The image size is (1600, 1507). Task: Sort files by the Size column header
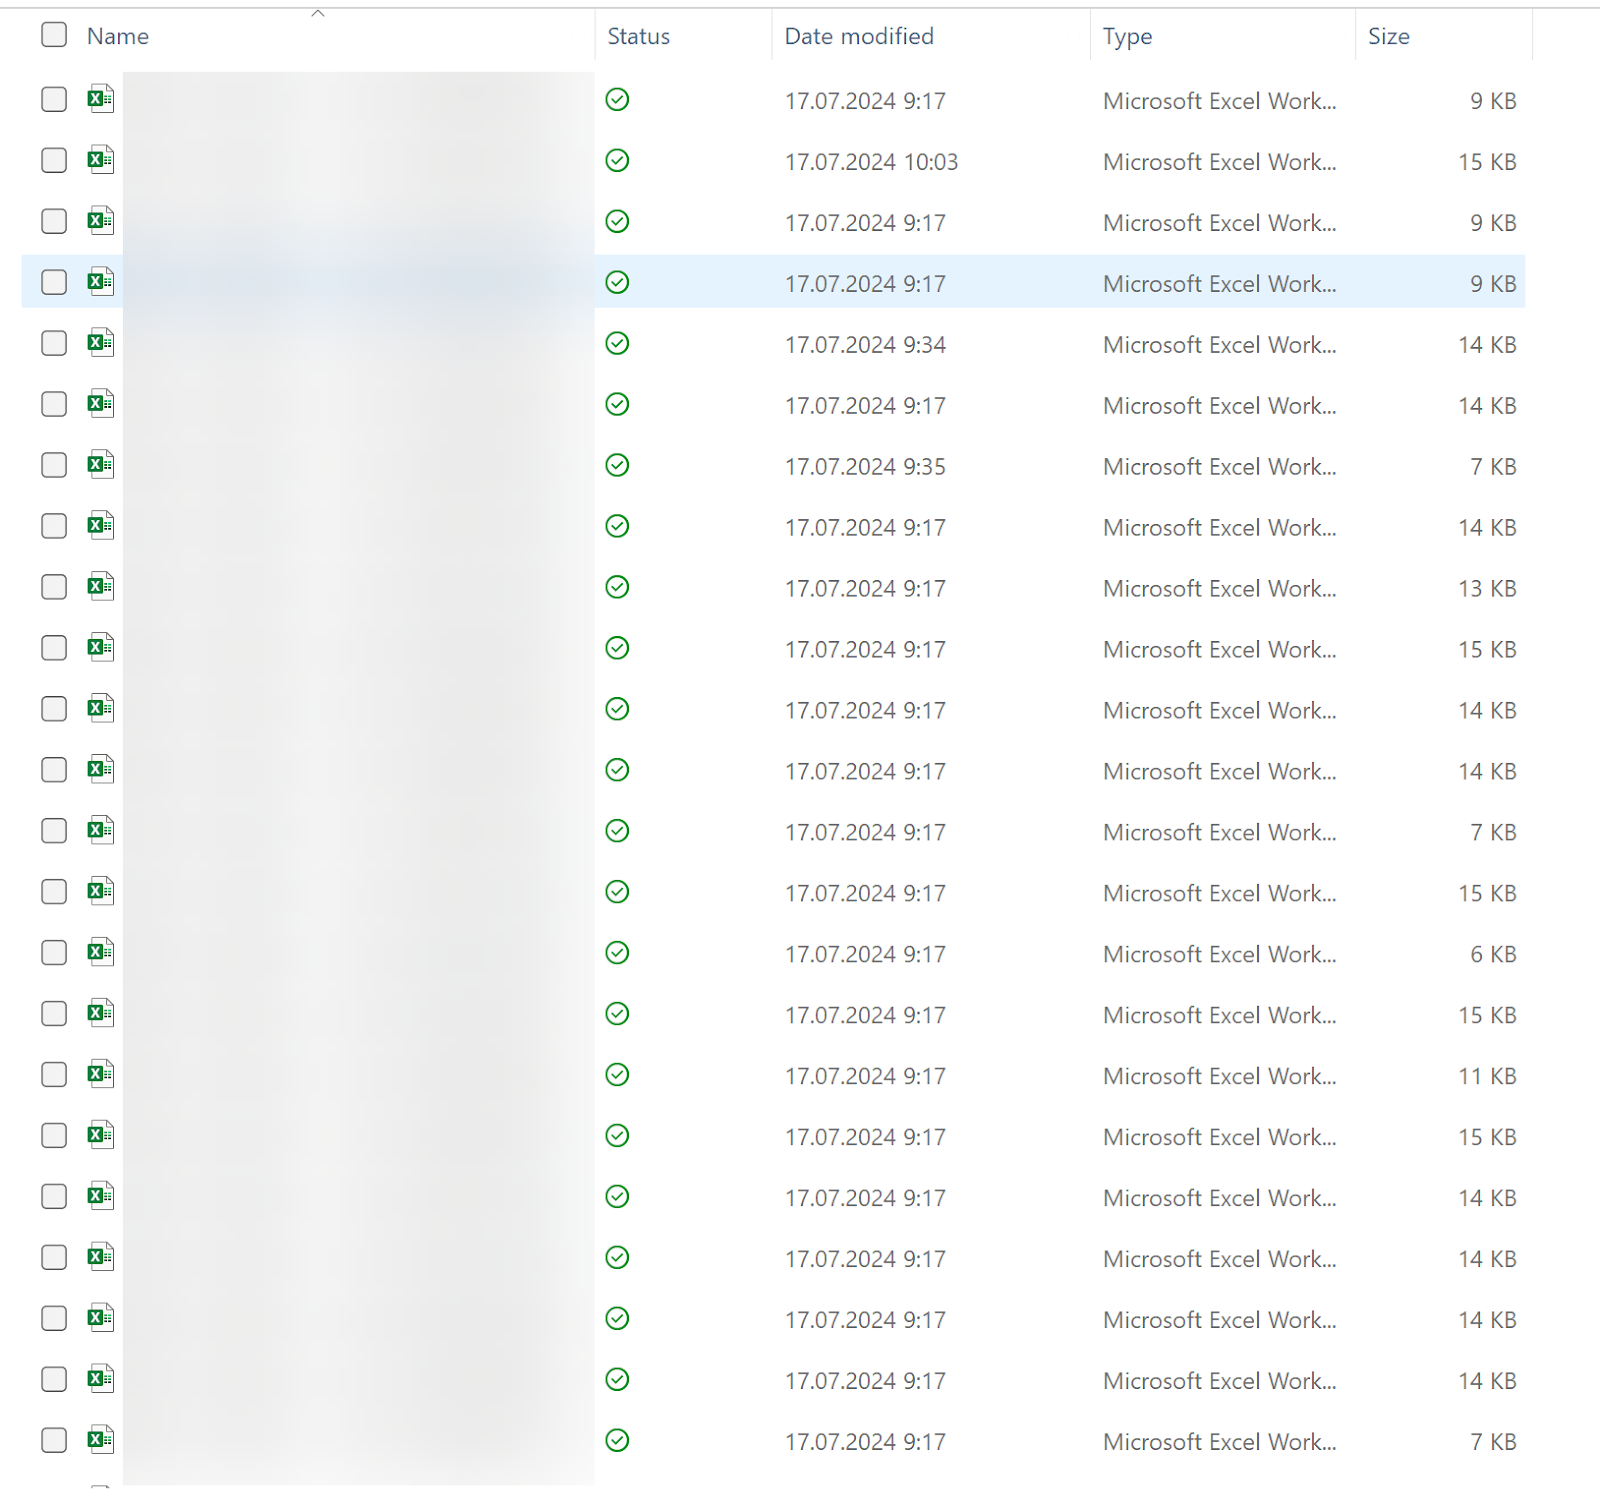coord(1389,36)
